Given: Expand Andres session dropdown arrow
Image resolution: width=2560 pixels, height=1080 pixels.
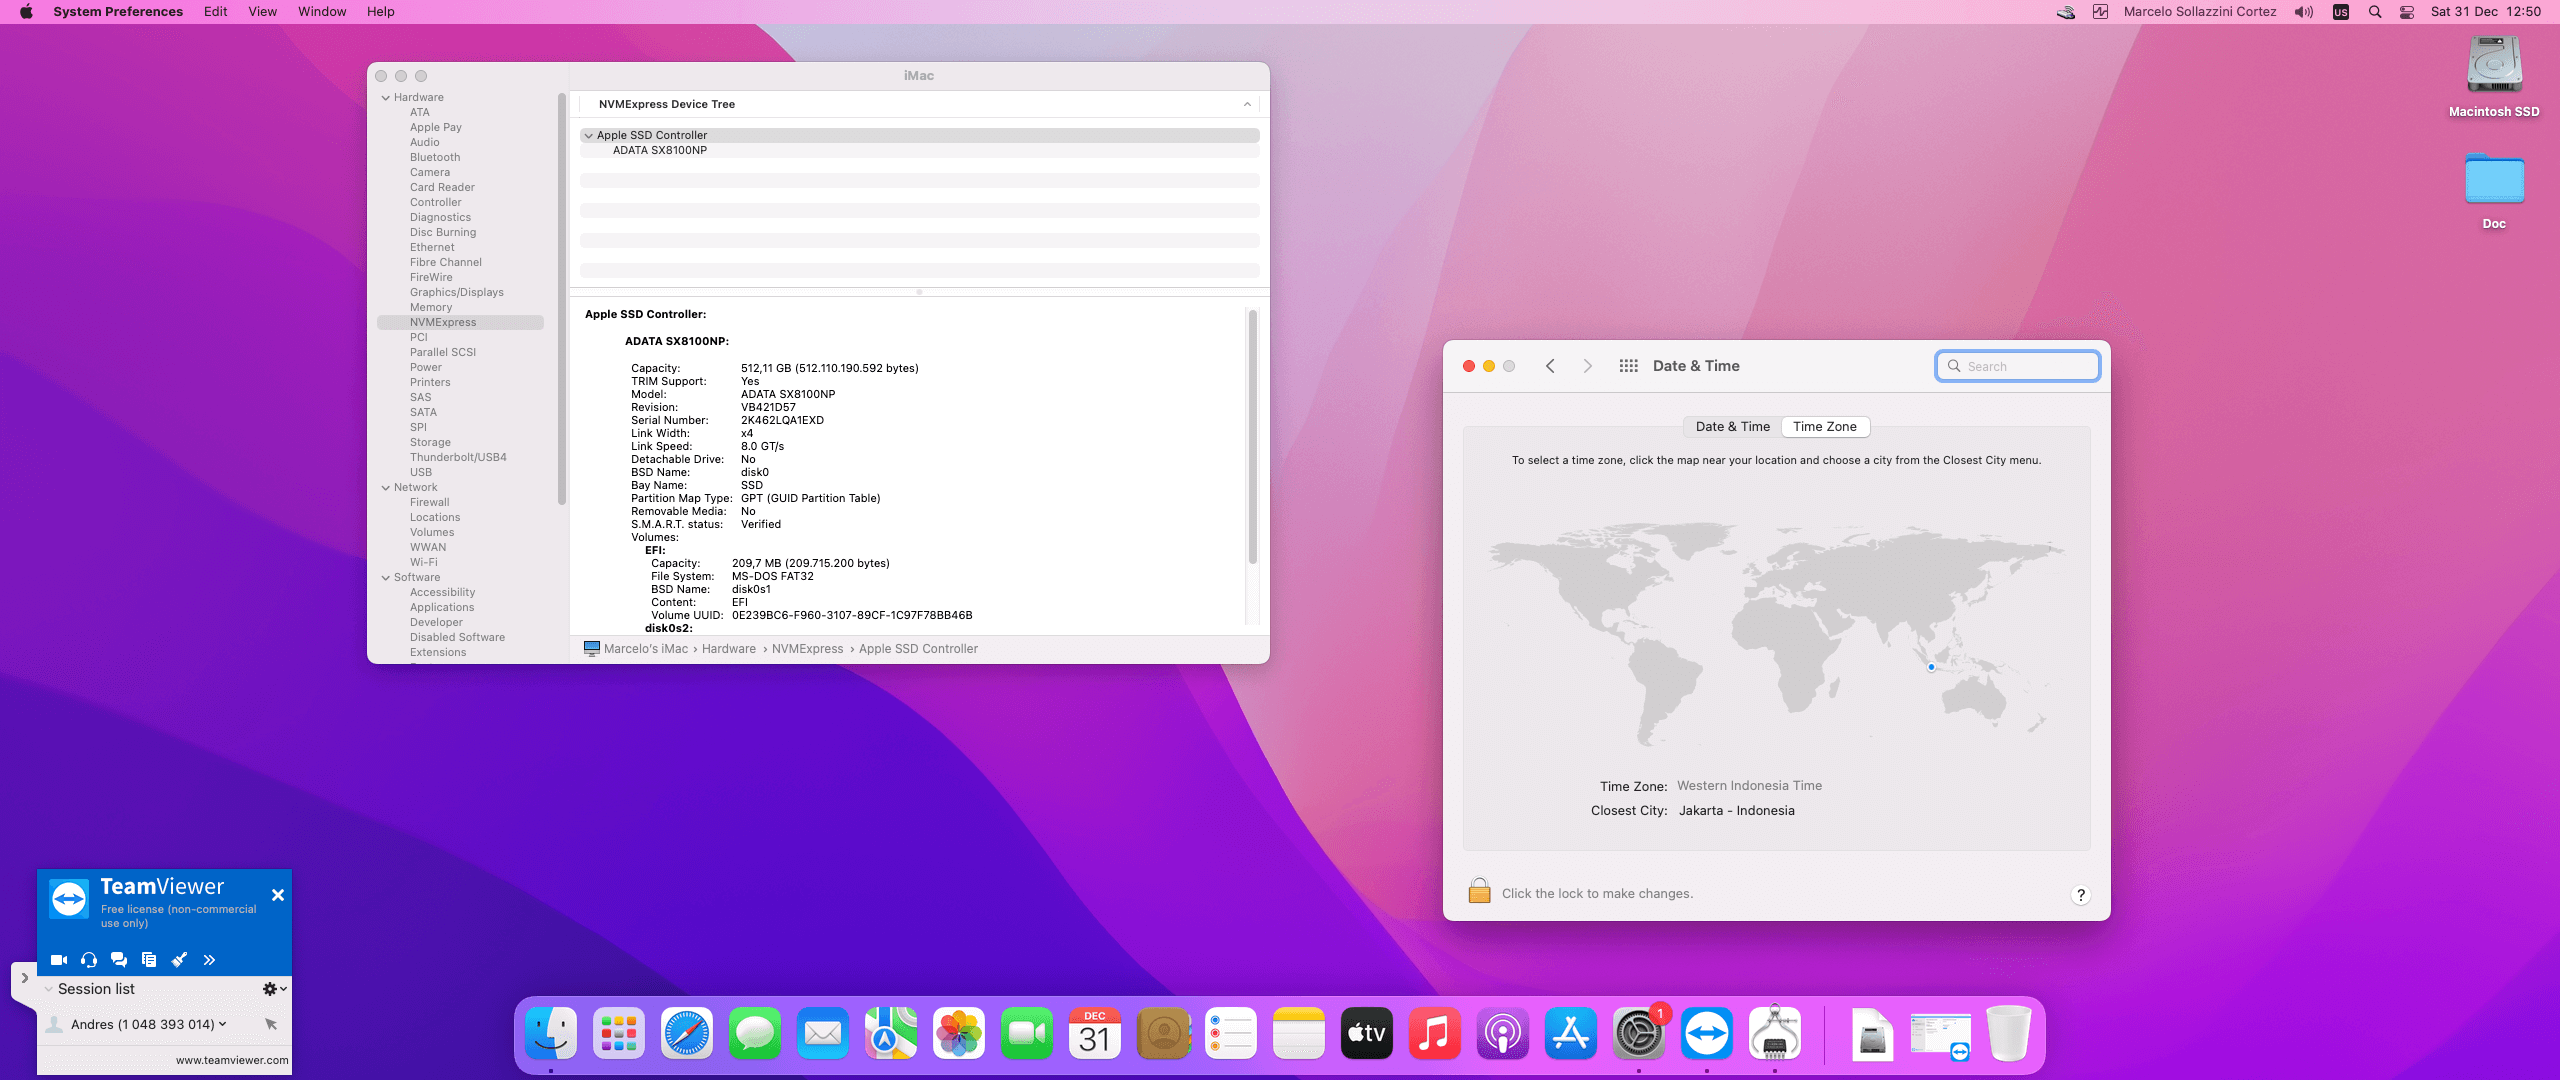Looking at the screenshot, I should 222,1024.
